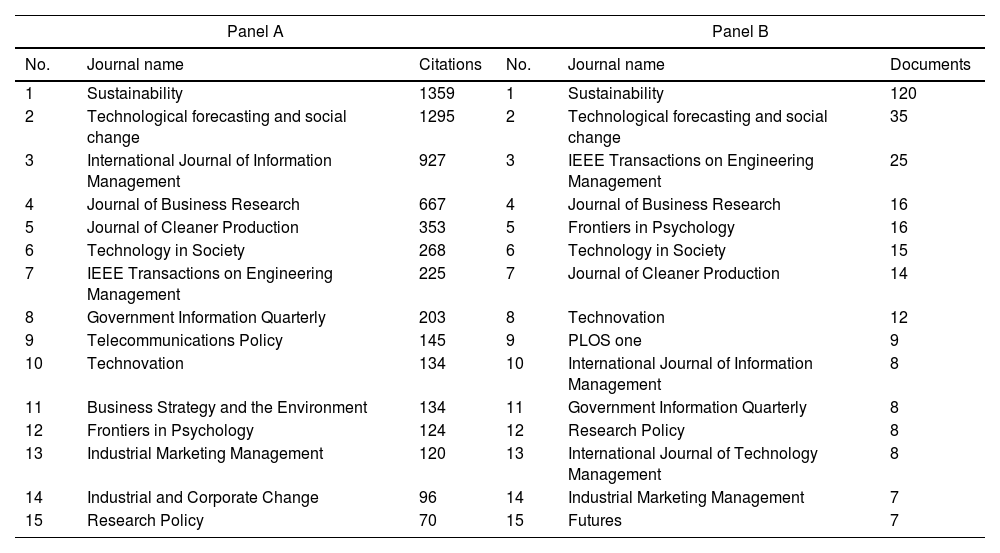Click Telecommunications Policy journal name

click(x=184, y=341)
